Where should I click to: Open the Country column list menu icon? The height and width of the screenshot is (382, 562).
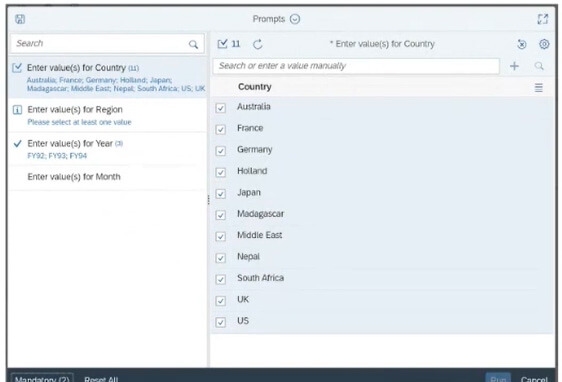(x=538, y=87)
